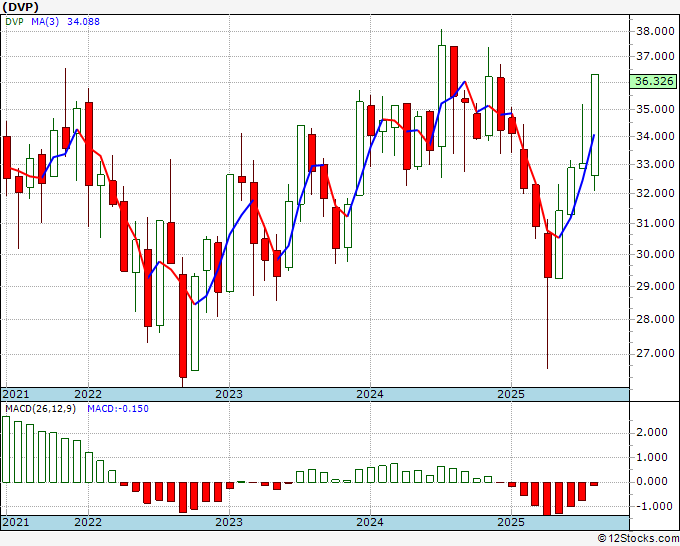Click the 31.000 price axis label
The image size is (680, 546).
click(x=655, y=223)
